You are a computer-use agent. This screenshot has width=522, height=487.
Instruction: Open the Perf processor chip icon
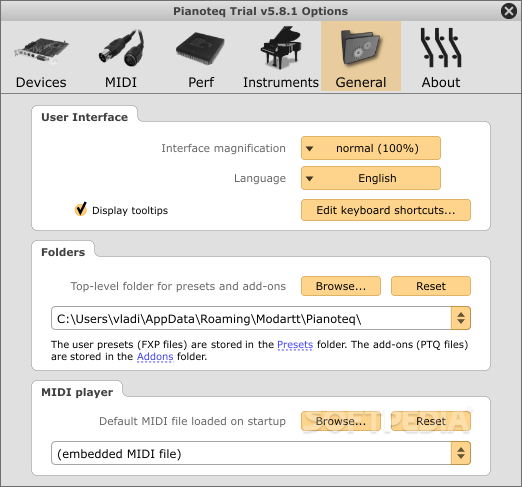tap(200, 48)
